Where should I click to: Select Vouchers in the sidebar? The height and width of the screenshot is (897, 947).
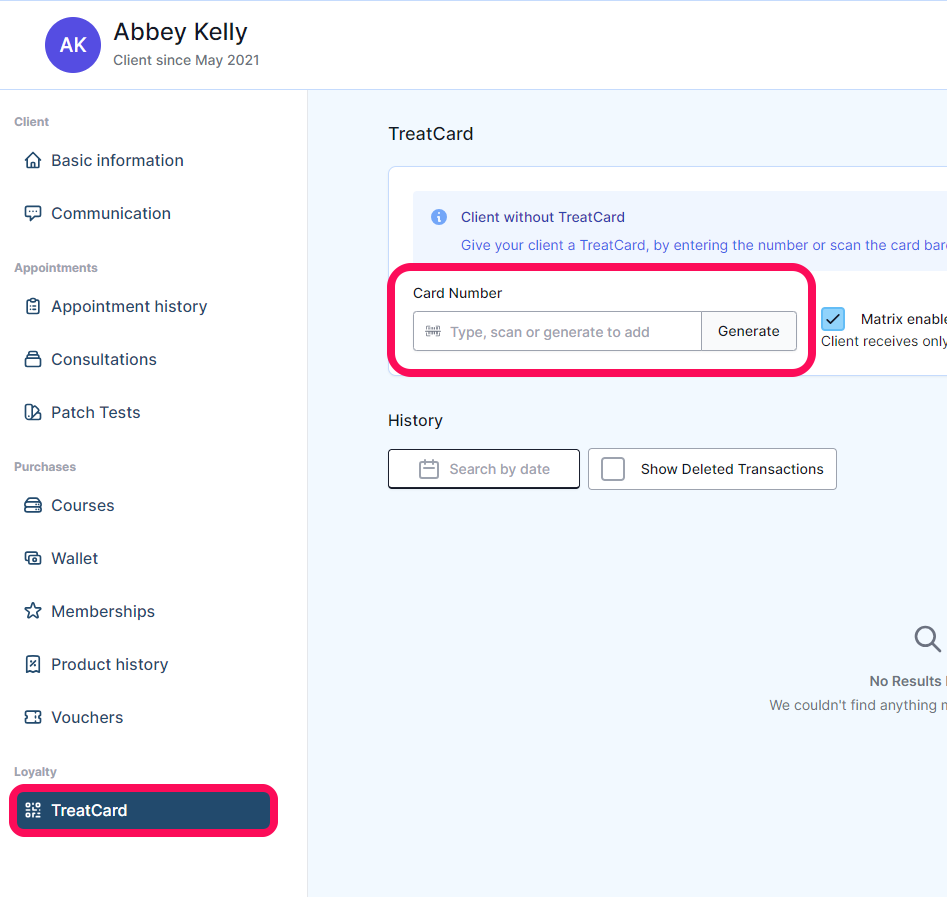click(x=144, y=717)
